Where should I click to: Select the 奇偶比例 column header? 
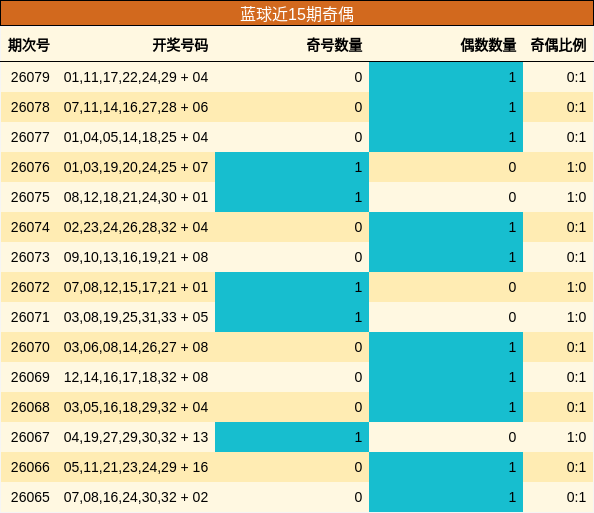(558, 45)
